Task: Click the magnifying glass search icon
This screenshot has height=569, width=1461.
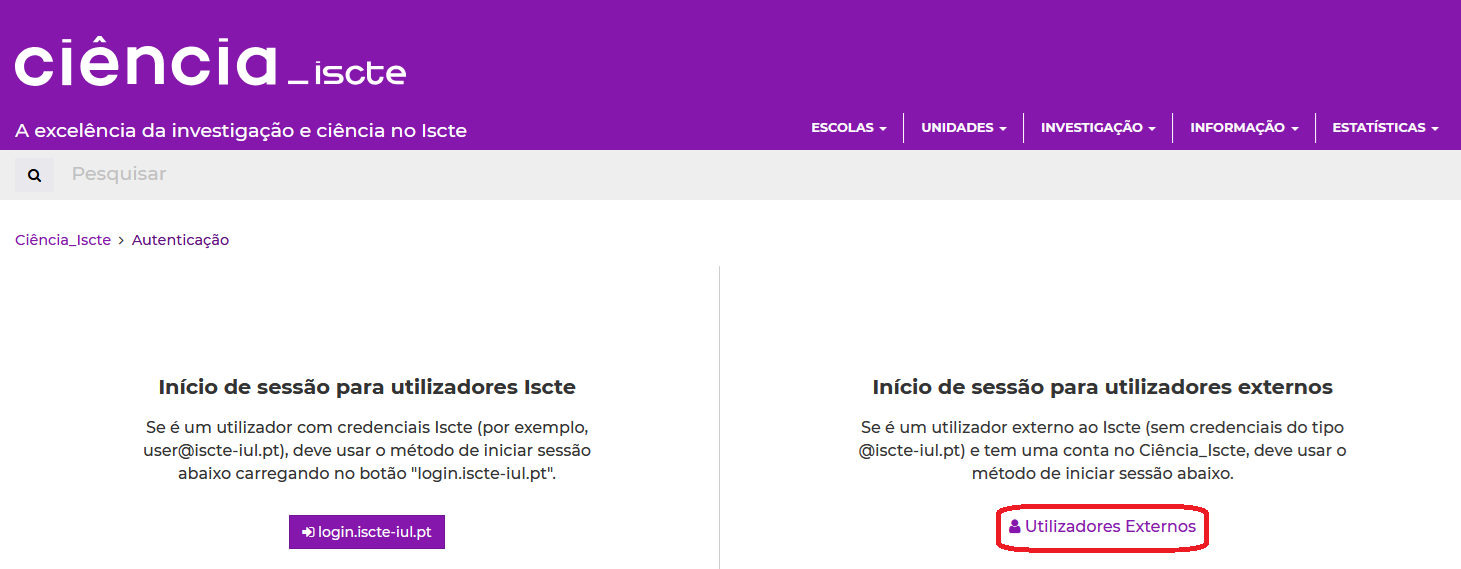Action: [35, 175]
